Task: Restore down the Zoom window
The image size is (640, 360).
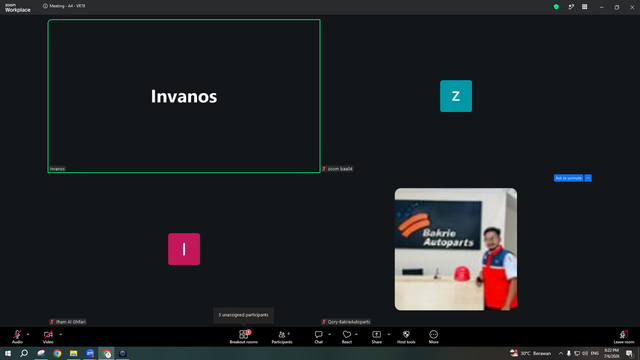Action: pyautogui.click(x=617, y=7)
